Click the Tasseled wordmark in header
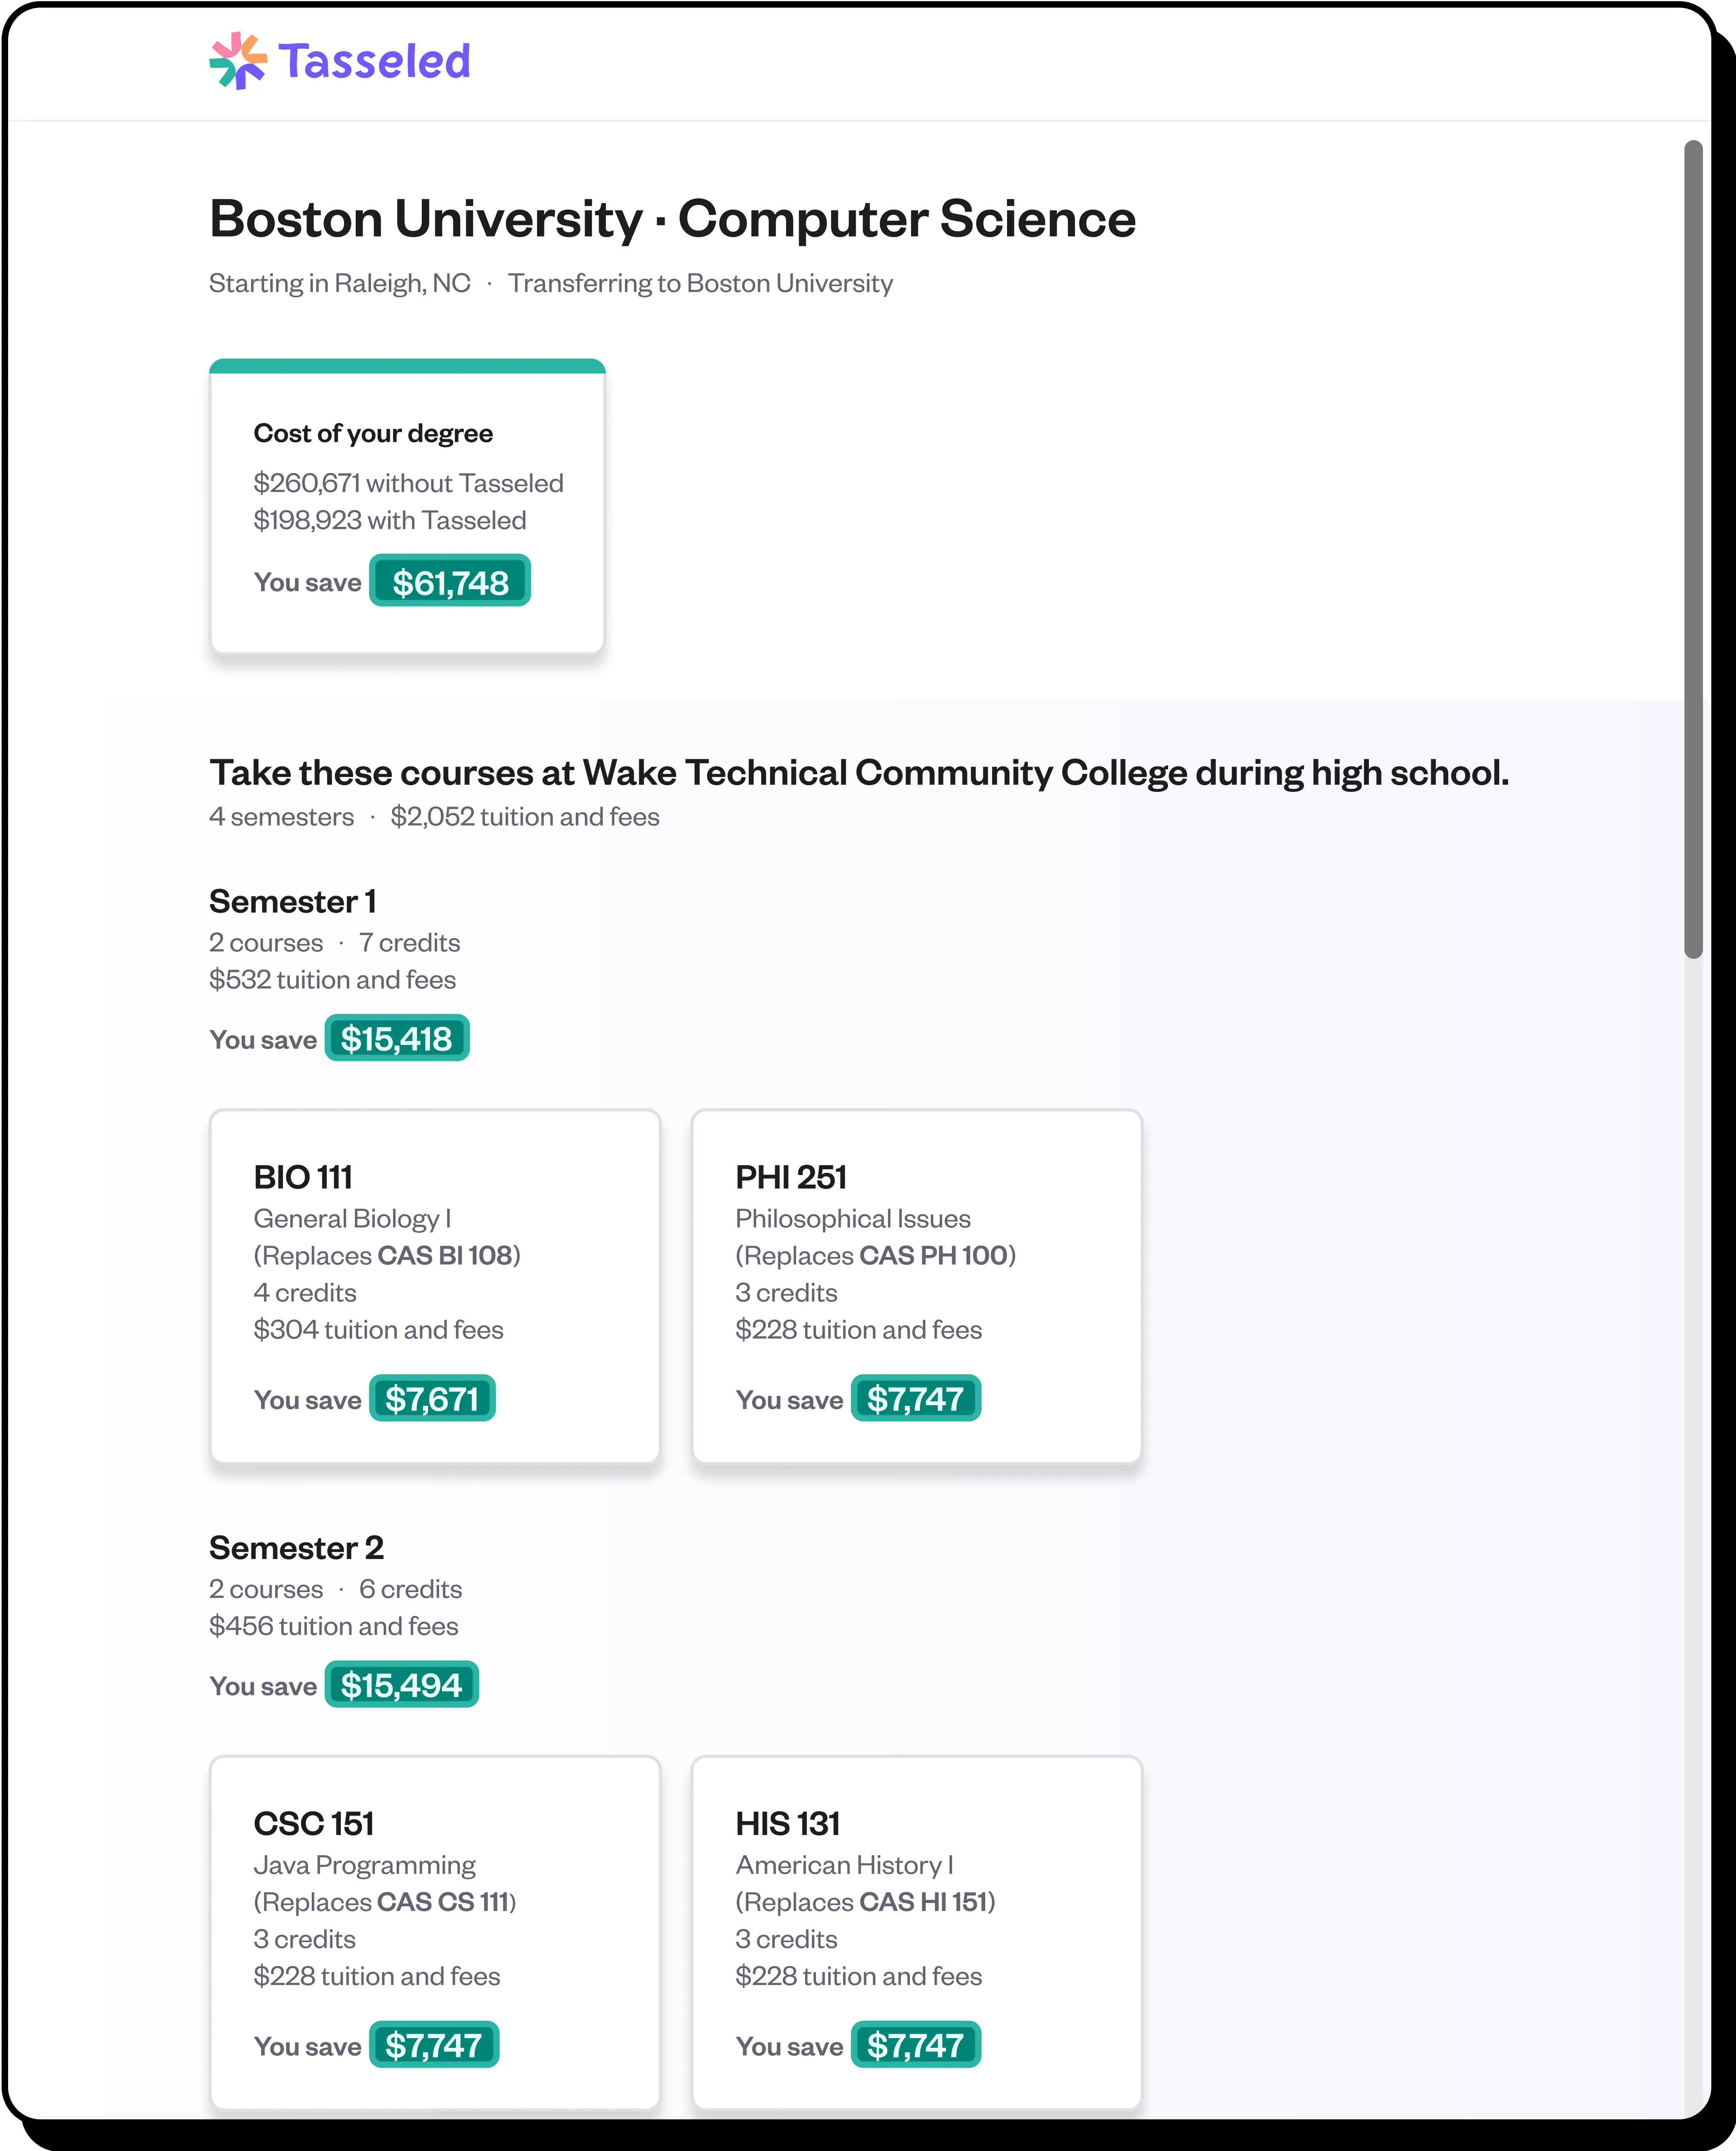The width and height of the screenshot is (1736, 2151). coord(374,61)
